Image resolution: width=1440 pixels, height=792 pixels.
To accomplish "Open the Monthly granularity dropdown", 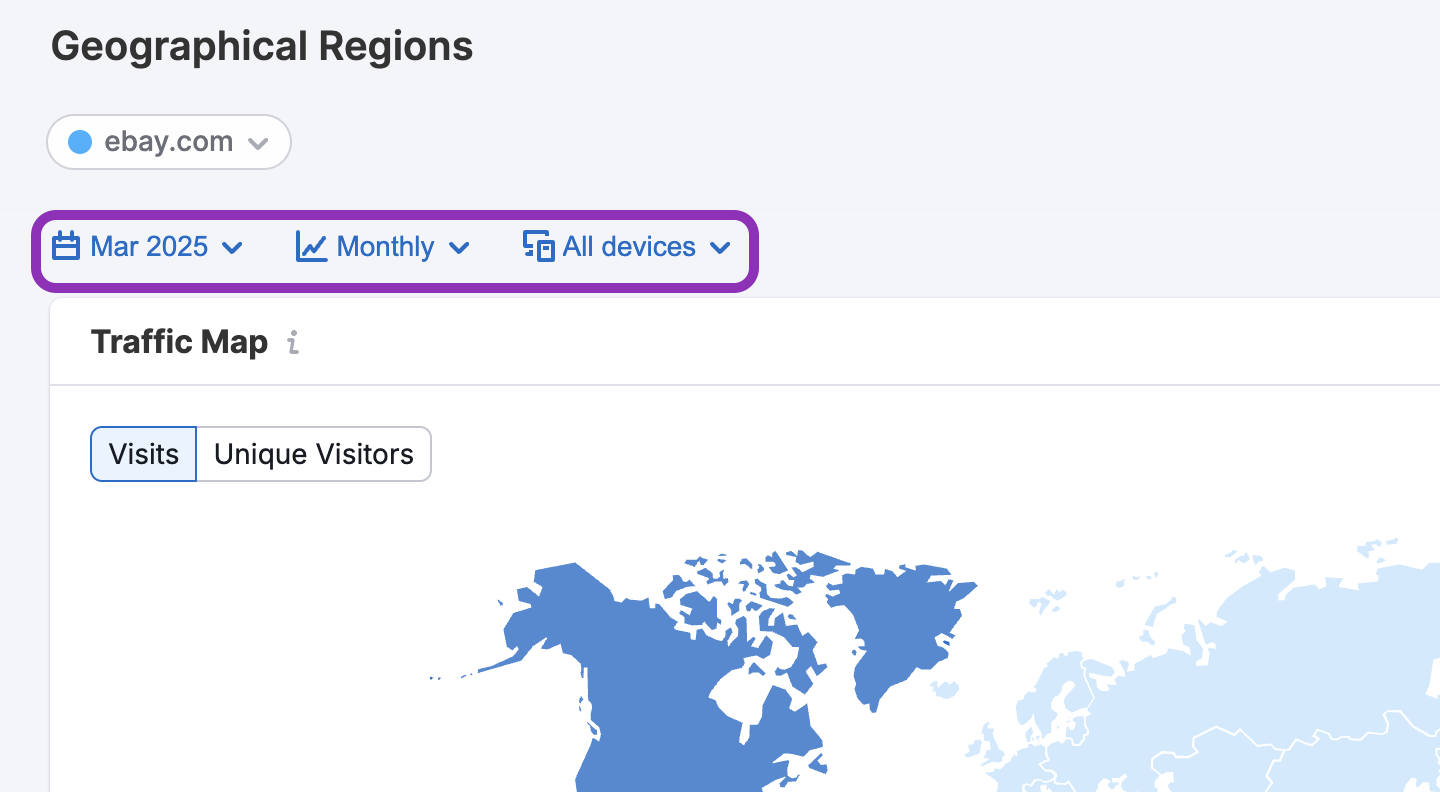I will tap(385, 246).
